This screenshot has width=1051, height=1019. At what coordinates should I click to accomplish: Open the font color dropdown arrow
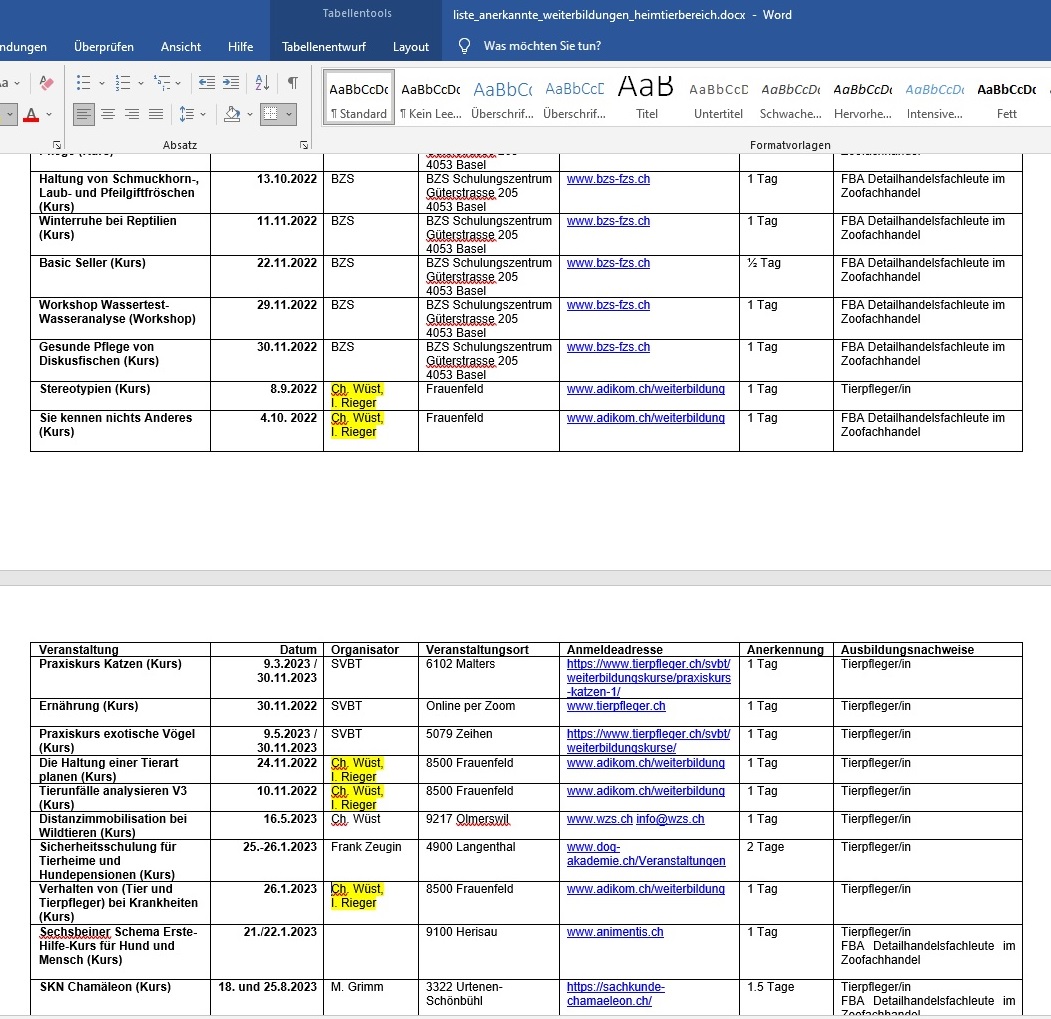point(49,115)
